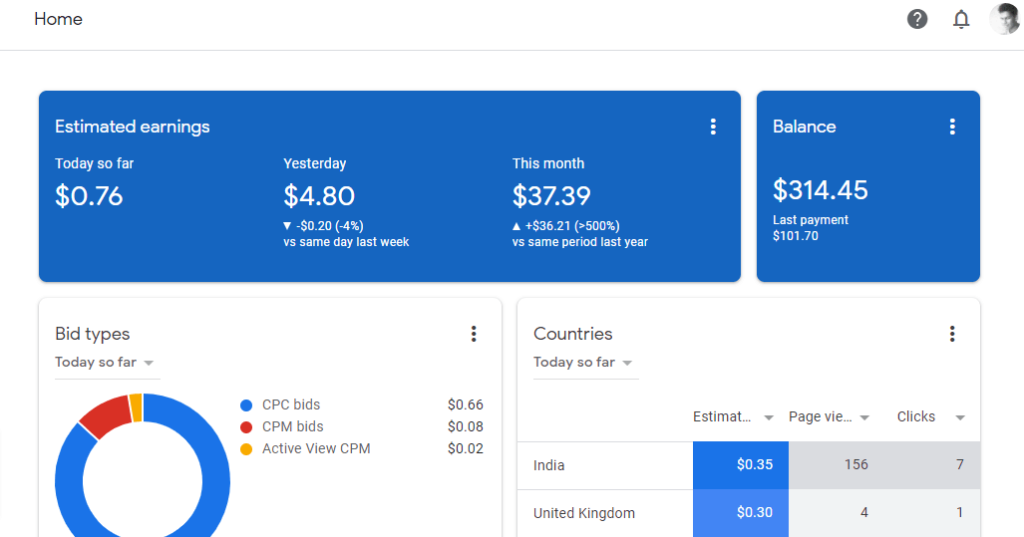This screenshot has height=537, width=1024.
Task: Select the Home page title
Action: (58, 19)
